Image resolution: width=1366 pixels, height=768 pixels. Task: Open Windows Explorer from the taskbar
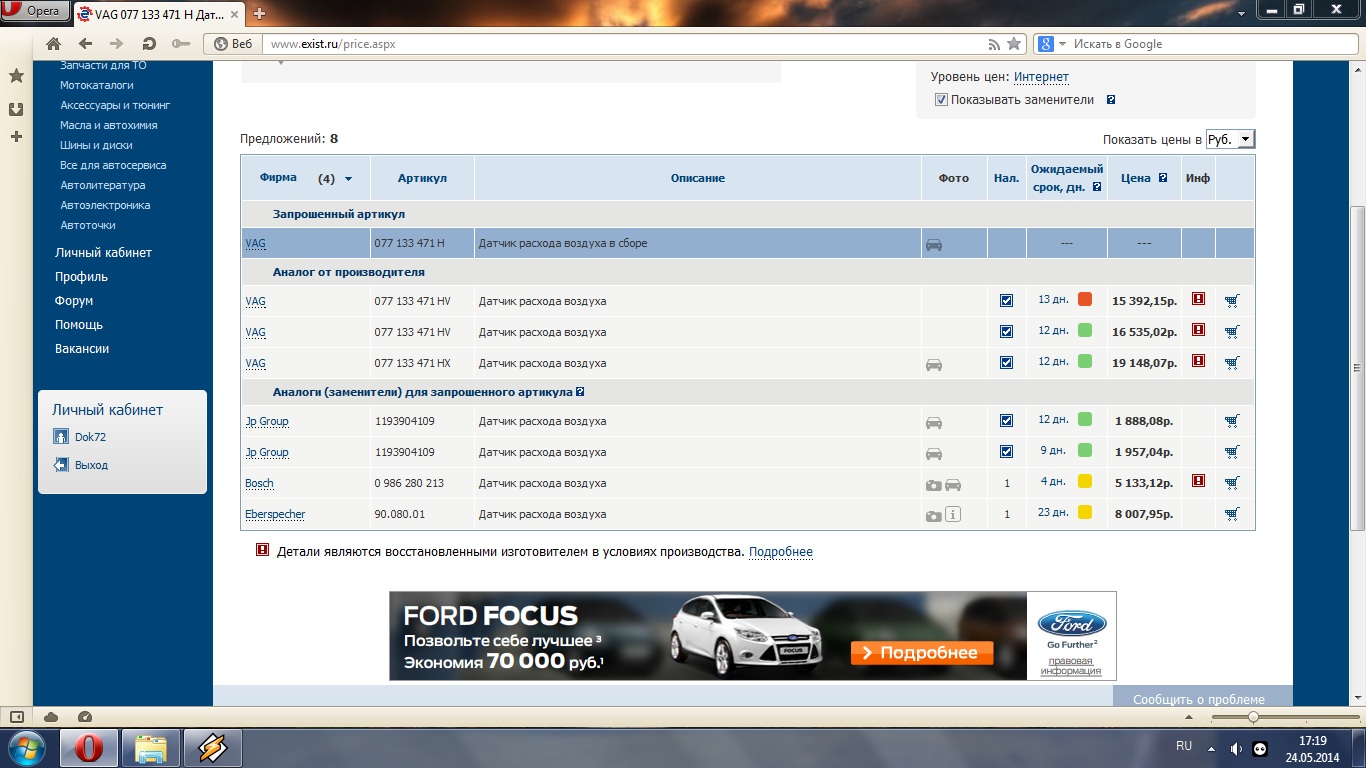151,748
